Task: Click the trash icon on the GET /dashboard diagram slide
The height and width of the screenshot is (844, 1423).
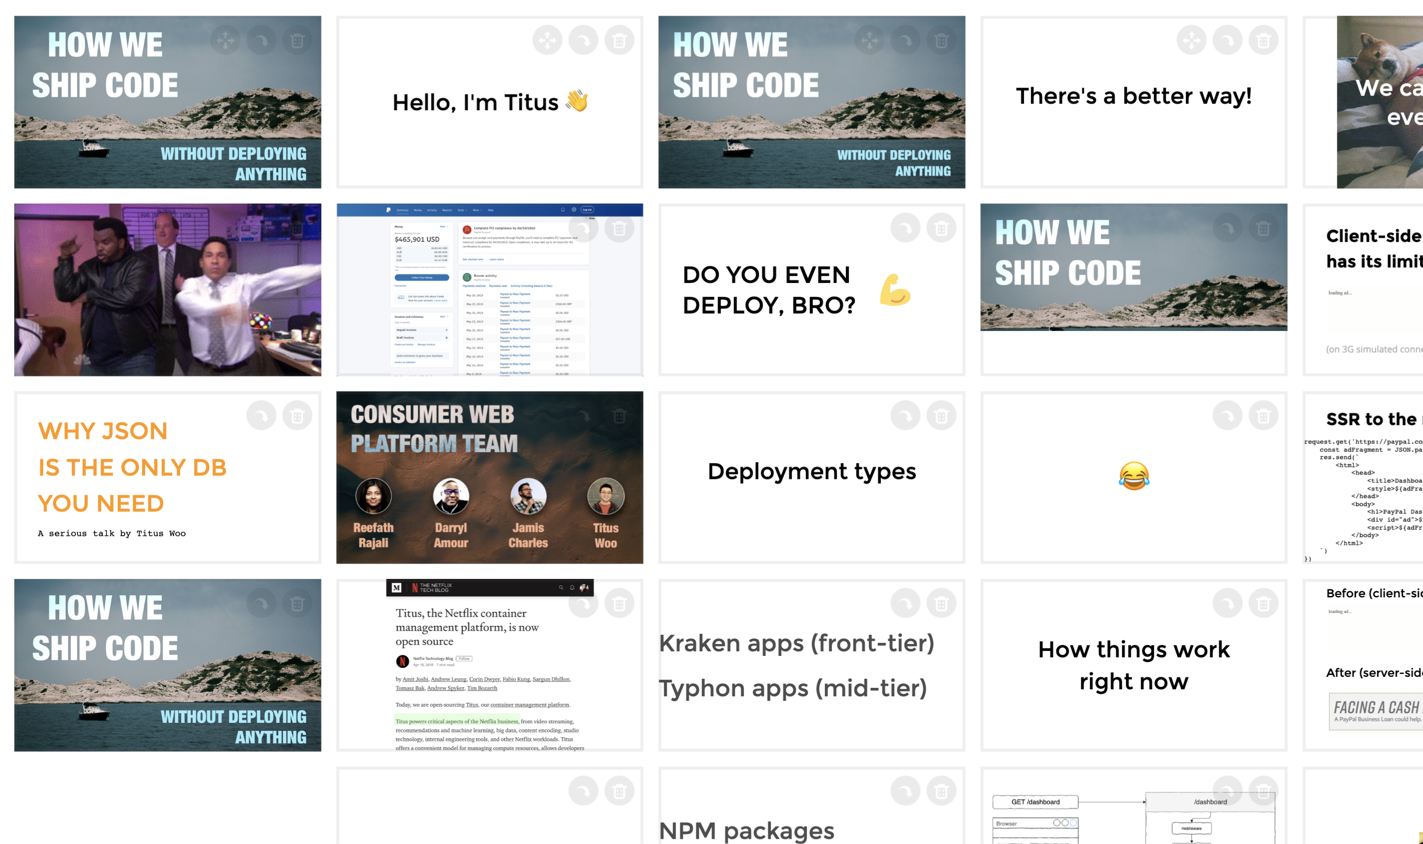Action: click(x=1263, y=791)
